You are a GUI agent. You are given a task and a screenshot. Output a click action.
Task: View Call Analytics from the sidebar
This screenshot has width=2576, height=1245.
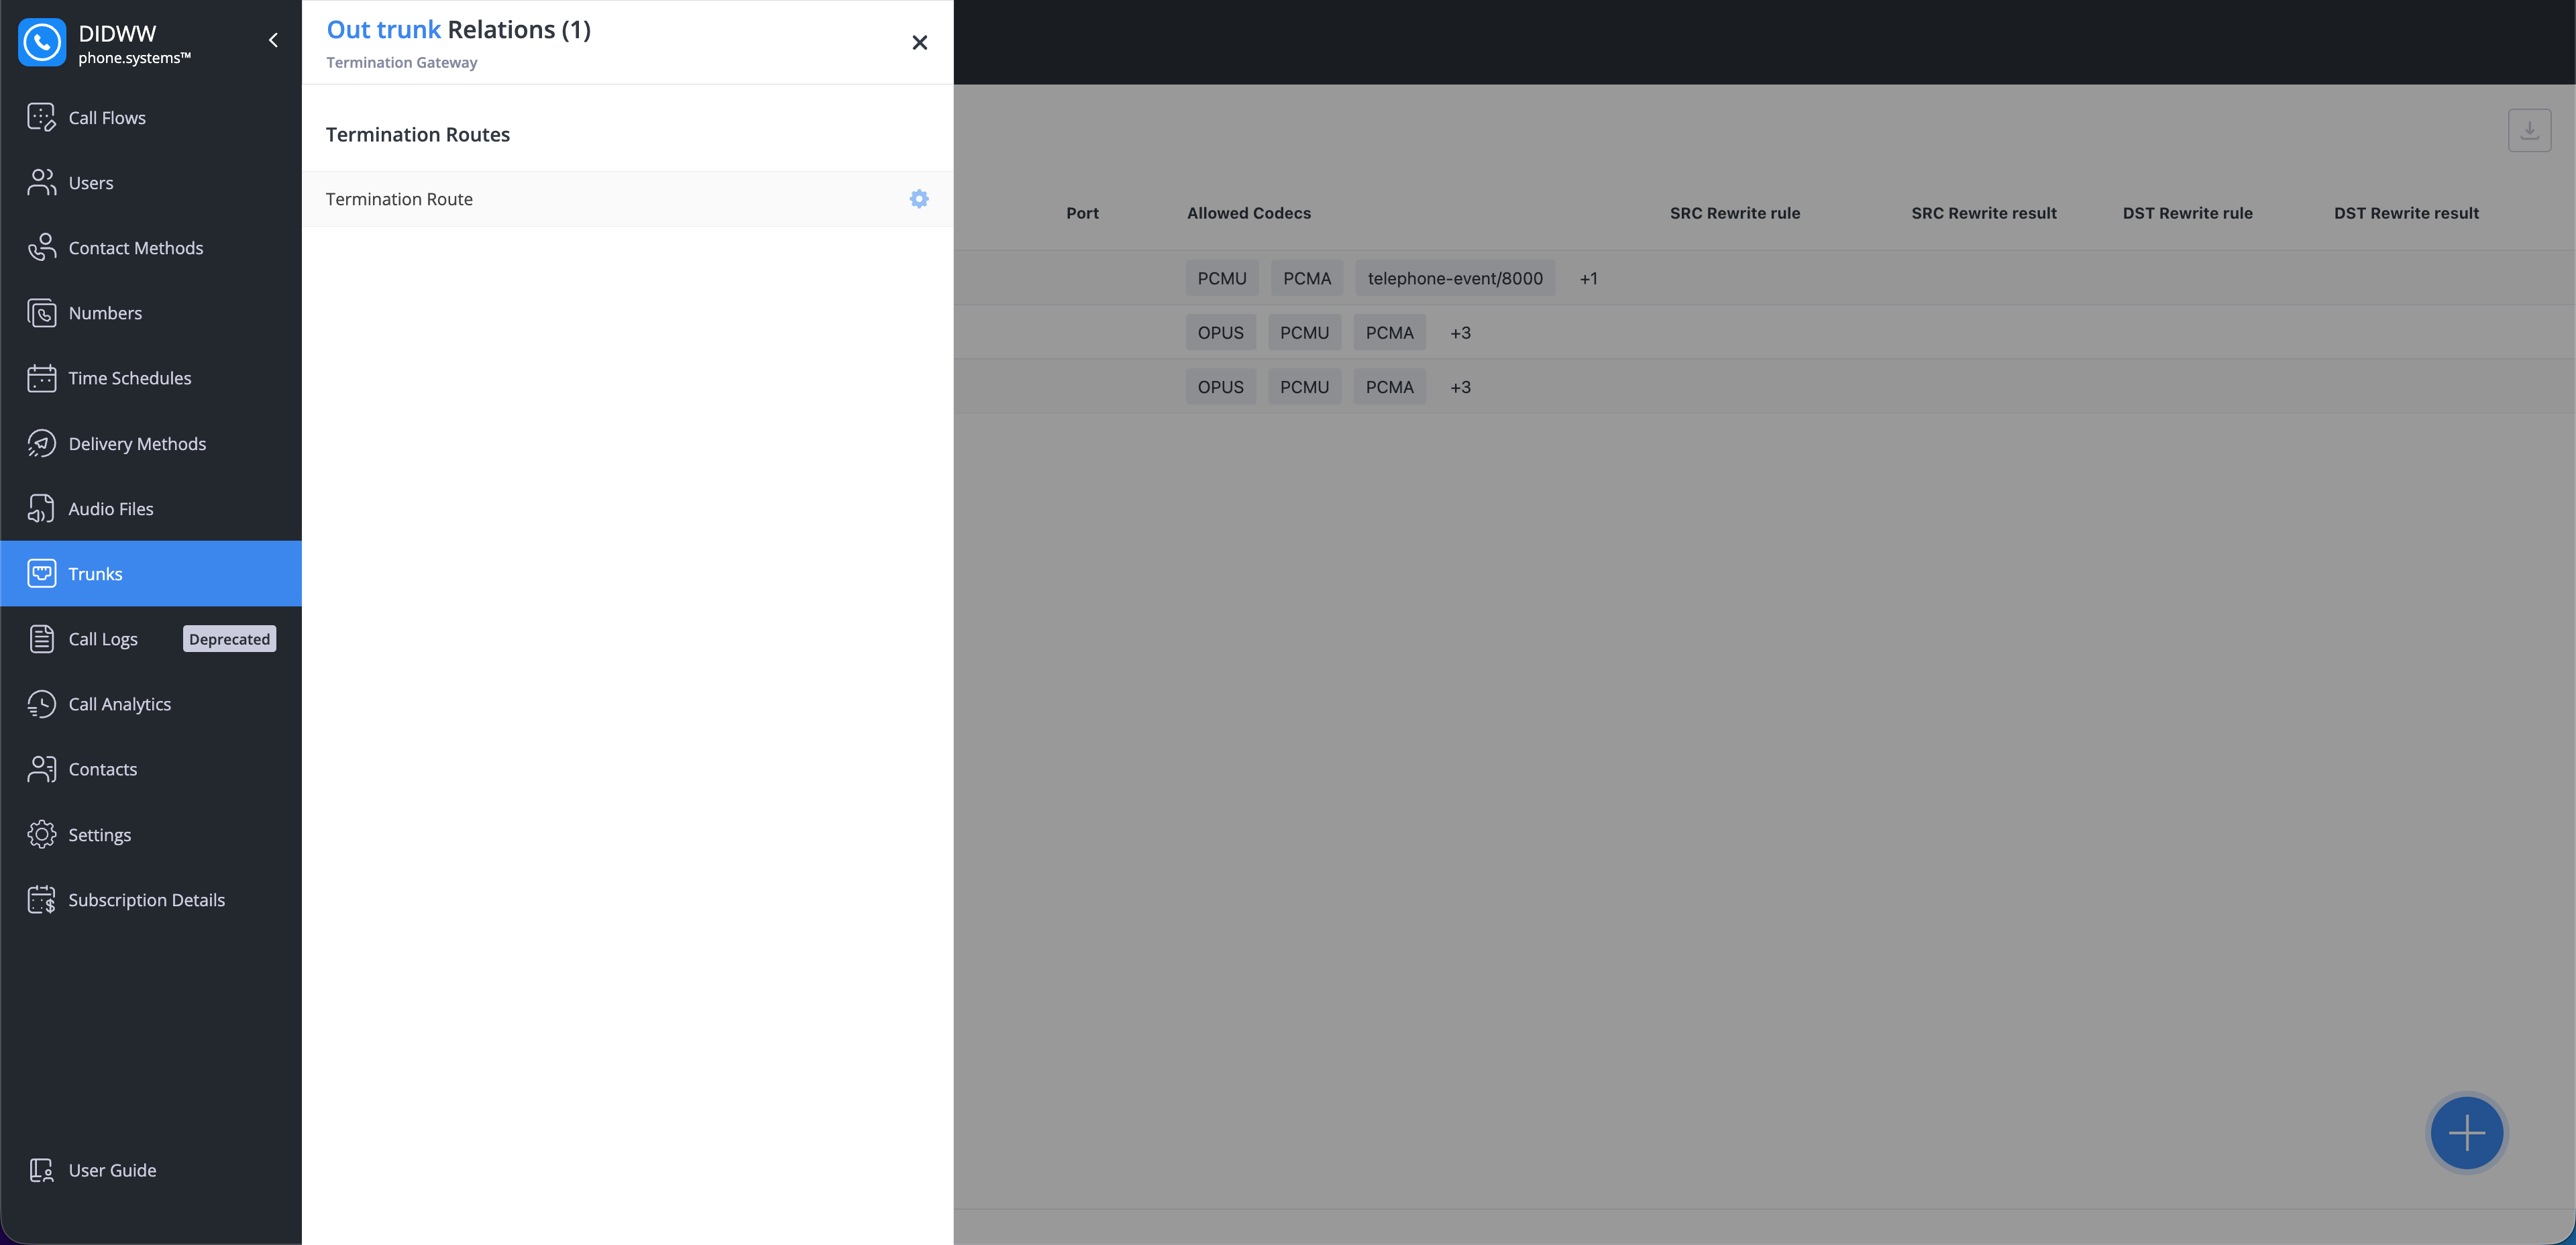pos(119,704)
